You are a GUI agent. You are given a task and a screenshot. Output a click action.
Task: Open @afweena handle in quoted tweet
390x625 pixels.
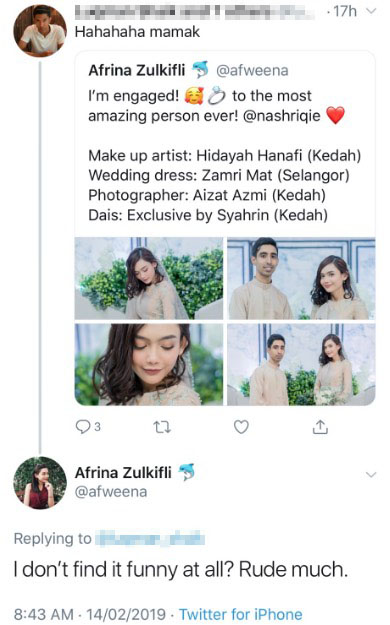(252, 71)
